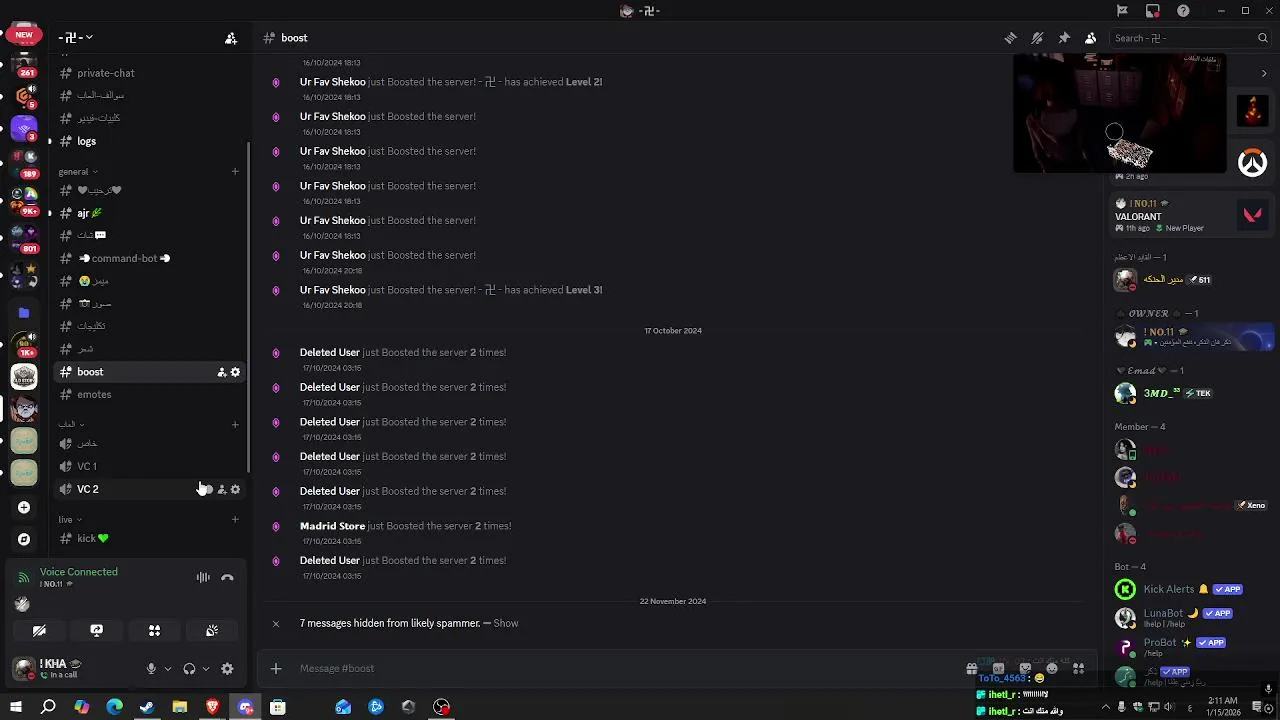Open User Settings gear
Viewport: 1280px width, 720px height.
tap(227, 669)
